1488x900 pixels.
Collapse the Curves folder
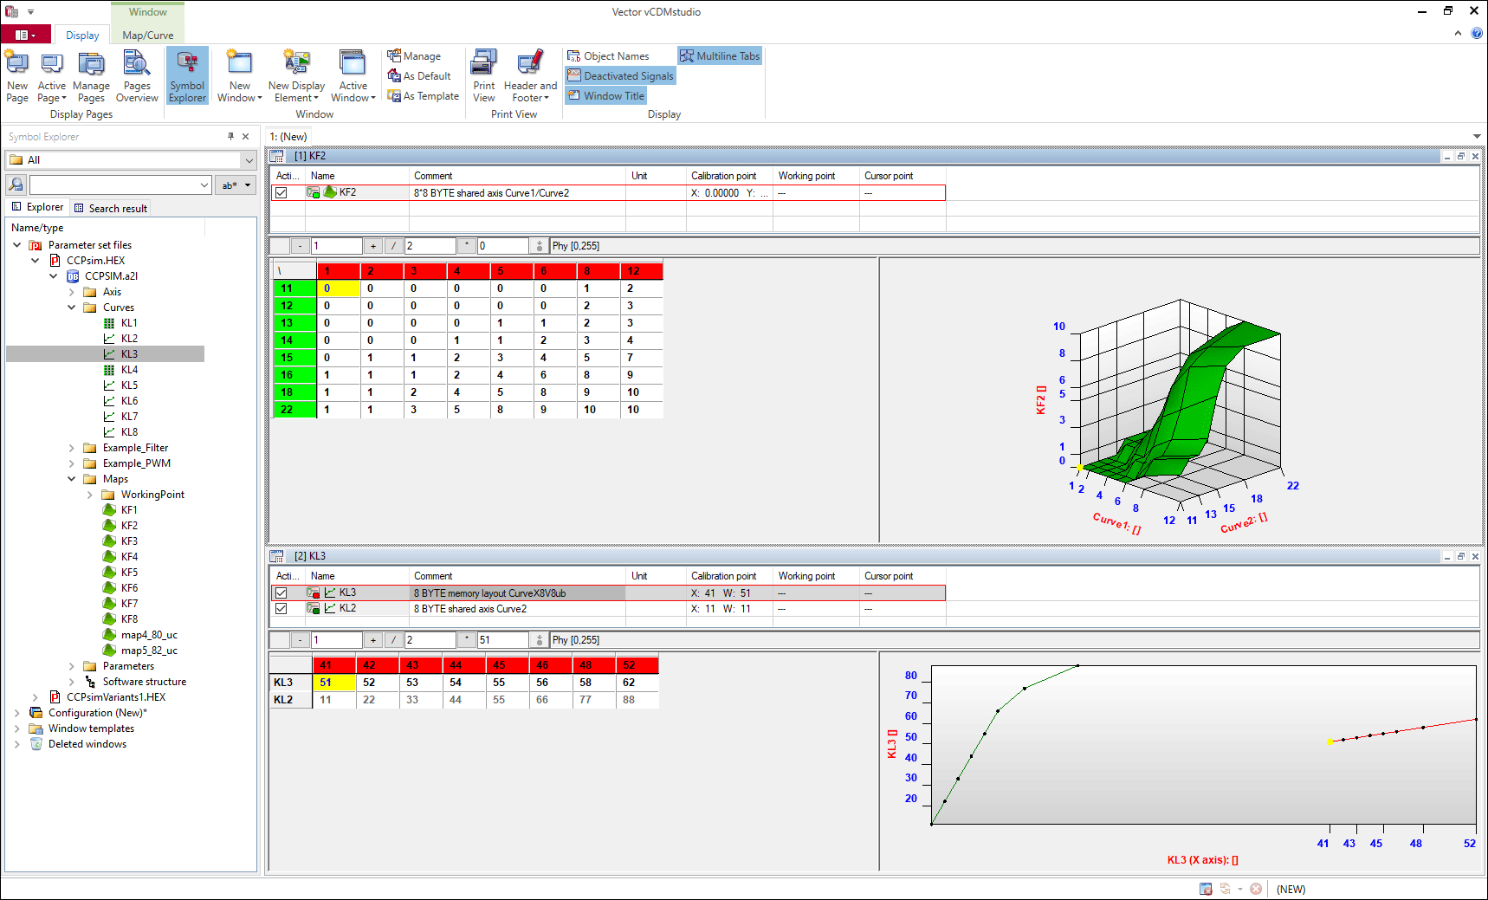click(x=71, y=307)
